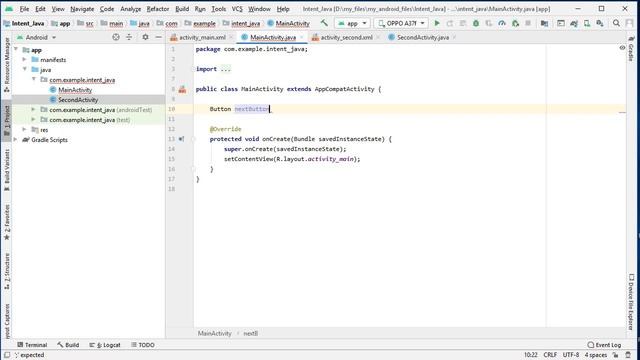Screen dimensions: 640x360
Task: Click the locate target icon in Project panel
Action: click(116, 37)
